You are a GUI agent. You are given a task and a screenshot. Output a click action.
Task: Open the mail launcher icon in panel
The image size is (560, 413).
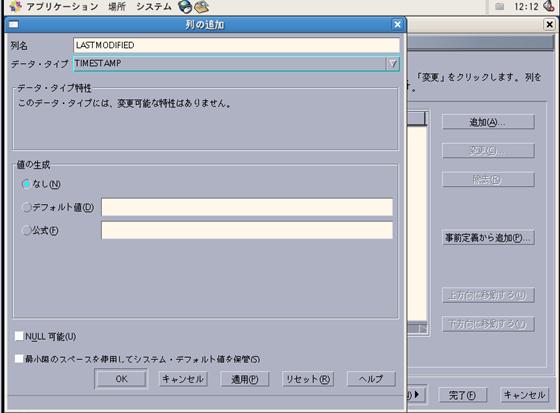[201, 6]
